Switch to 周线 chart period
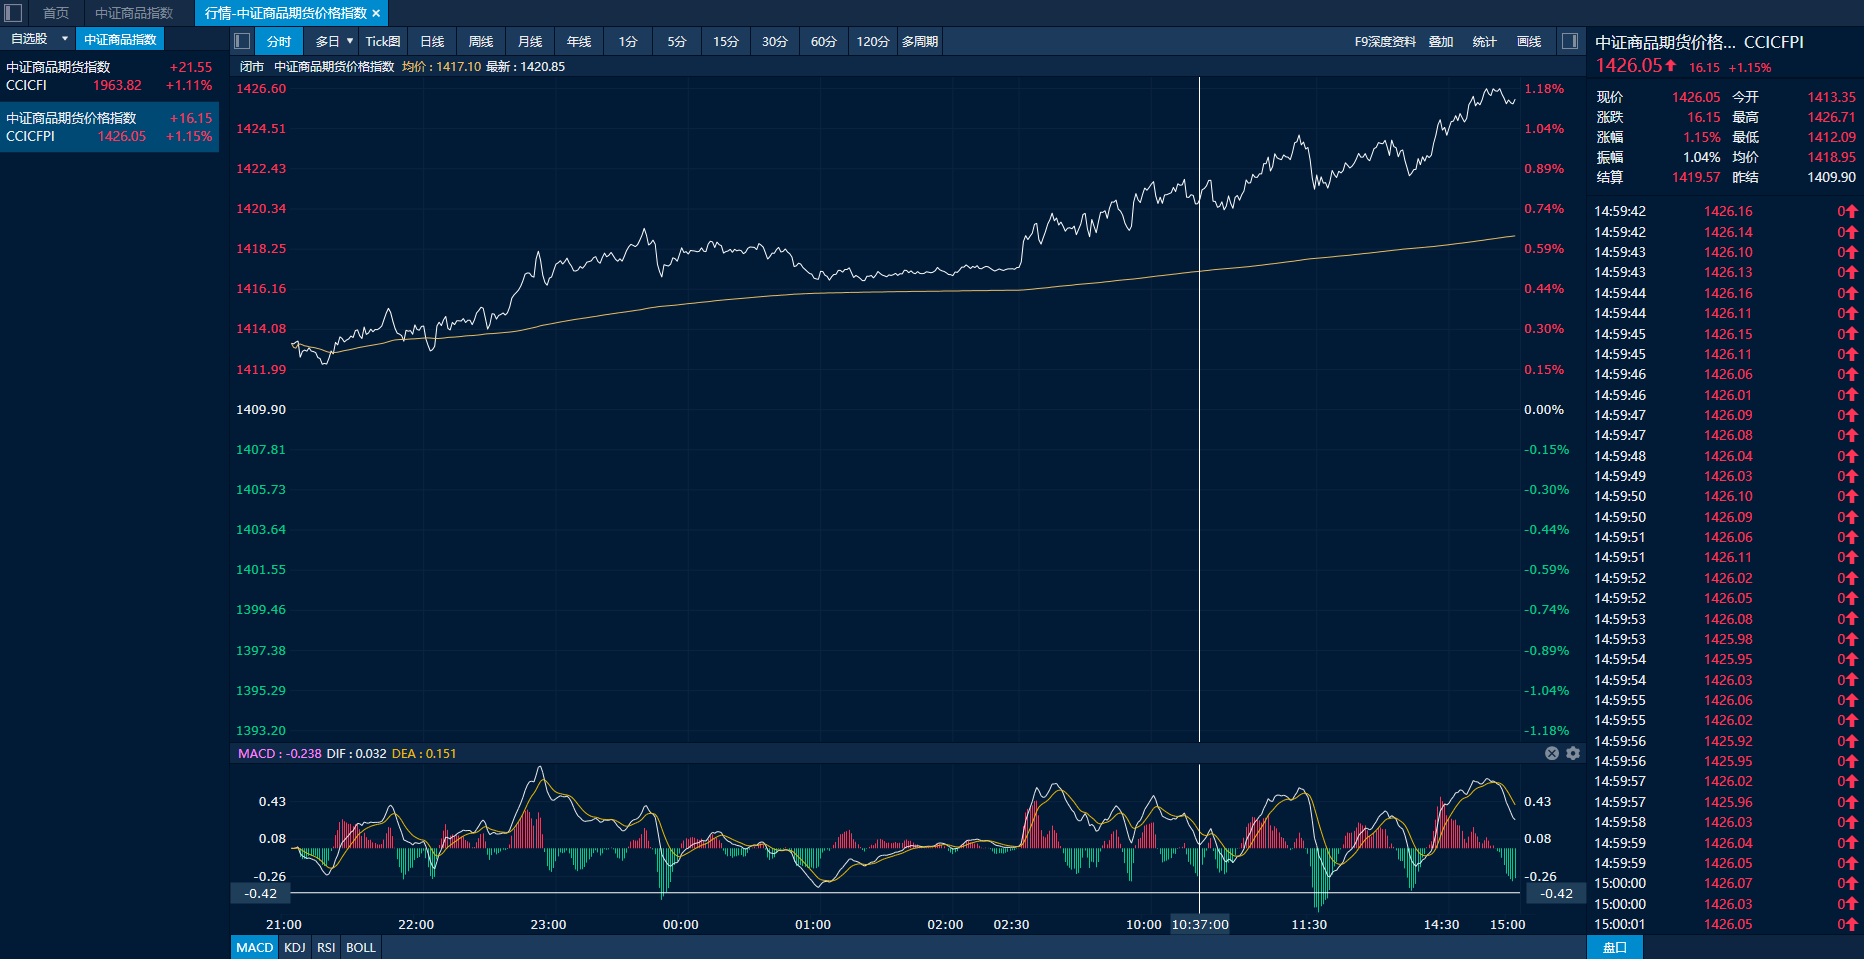The height and width of the screenshot is (959, 1864). tap(481, 41)
